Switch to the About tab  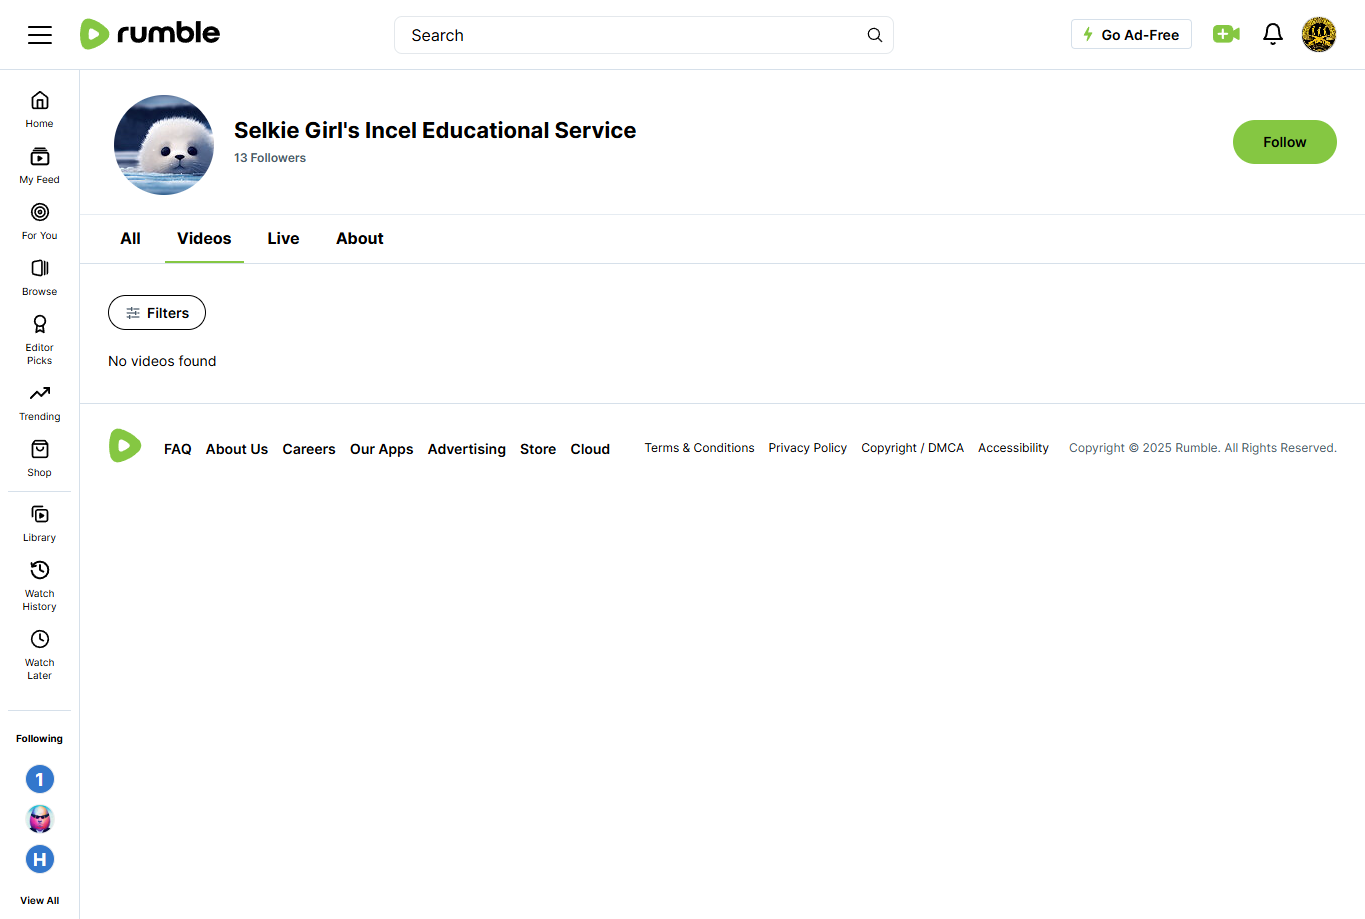click(359, 239)
